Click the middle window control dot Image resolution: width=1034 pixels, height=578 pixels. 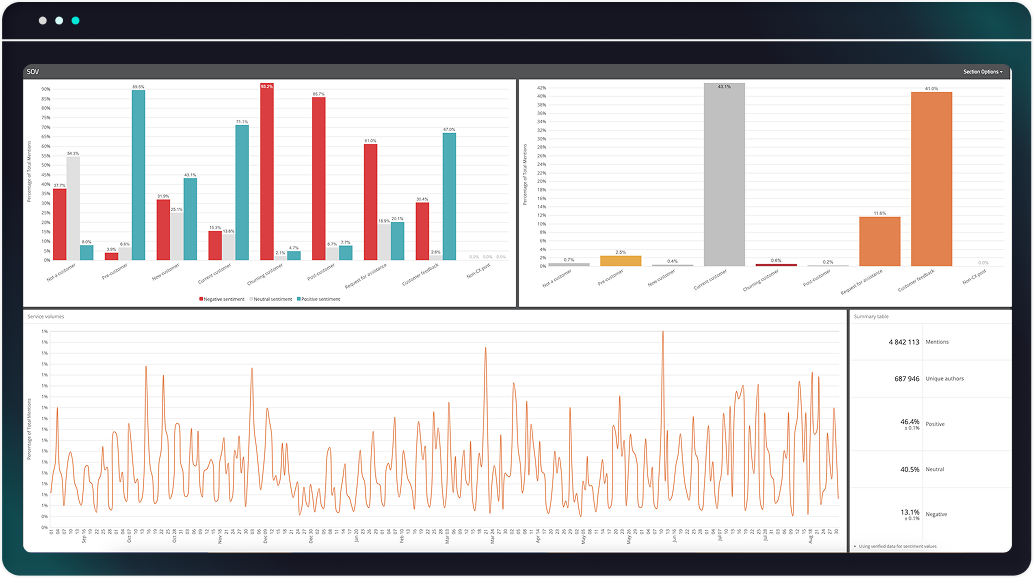(59, 20)
